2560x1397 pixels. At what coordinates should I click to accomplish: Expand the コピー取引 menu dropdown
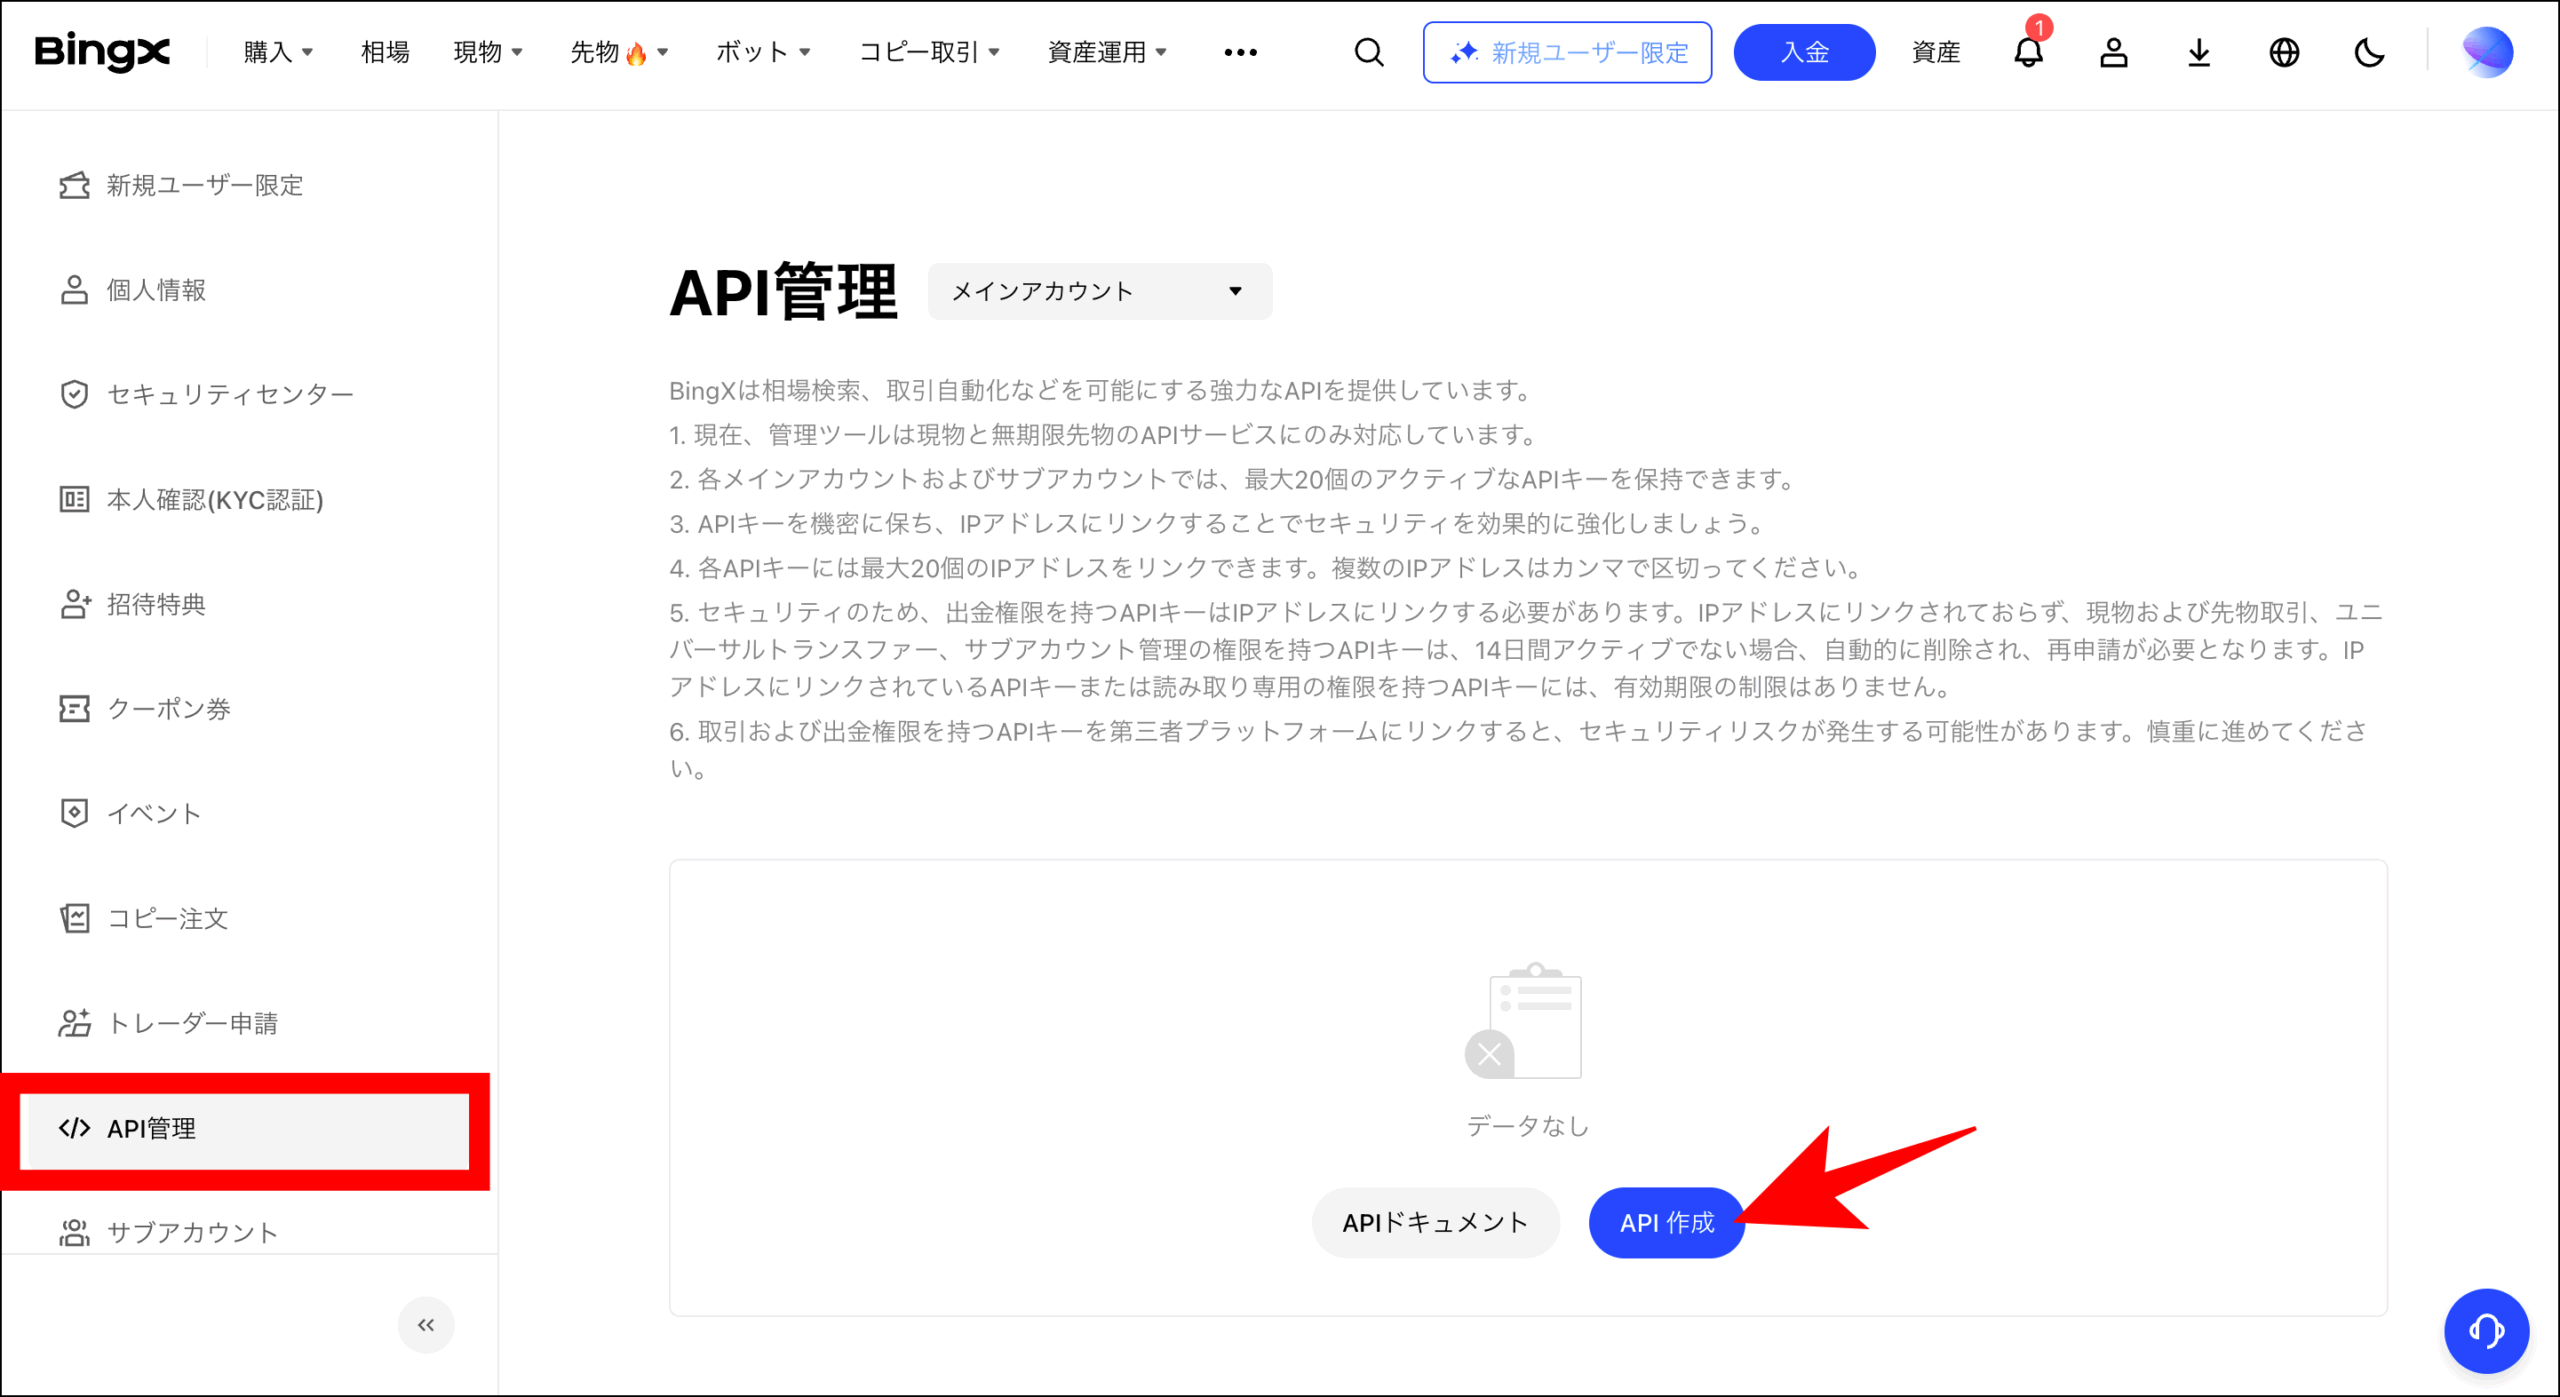929,52
